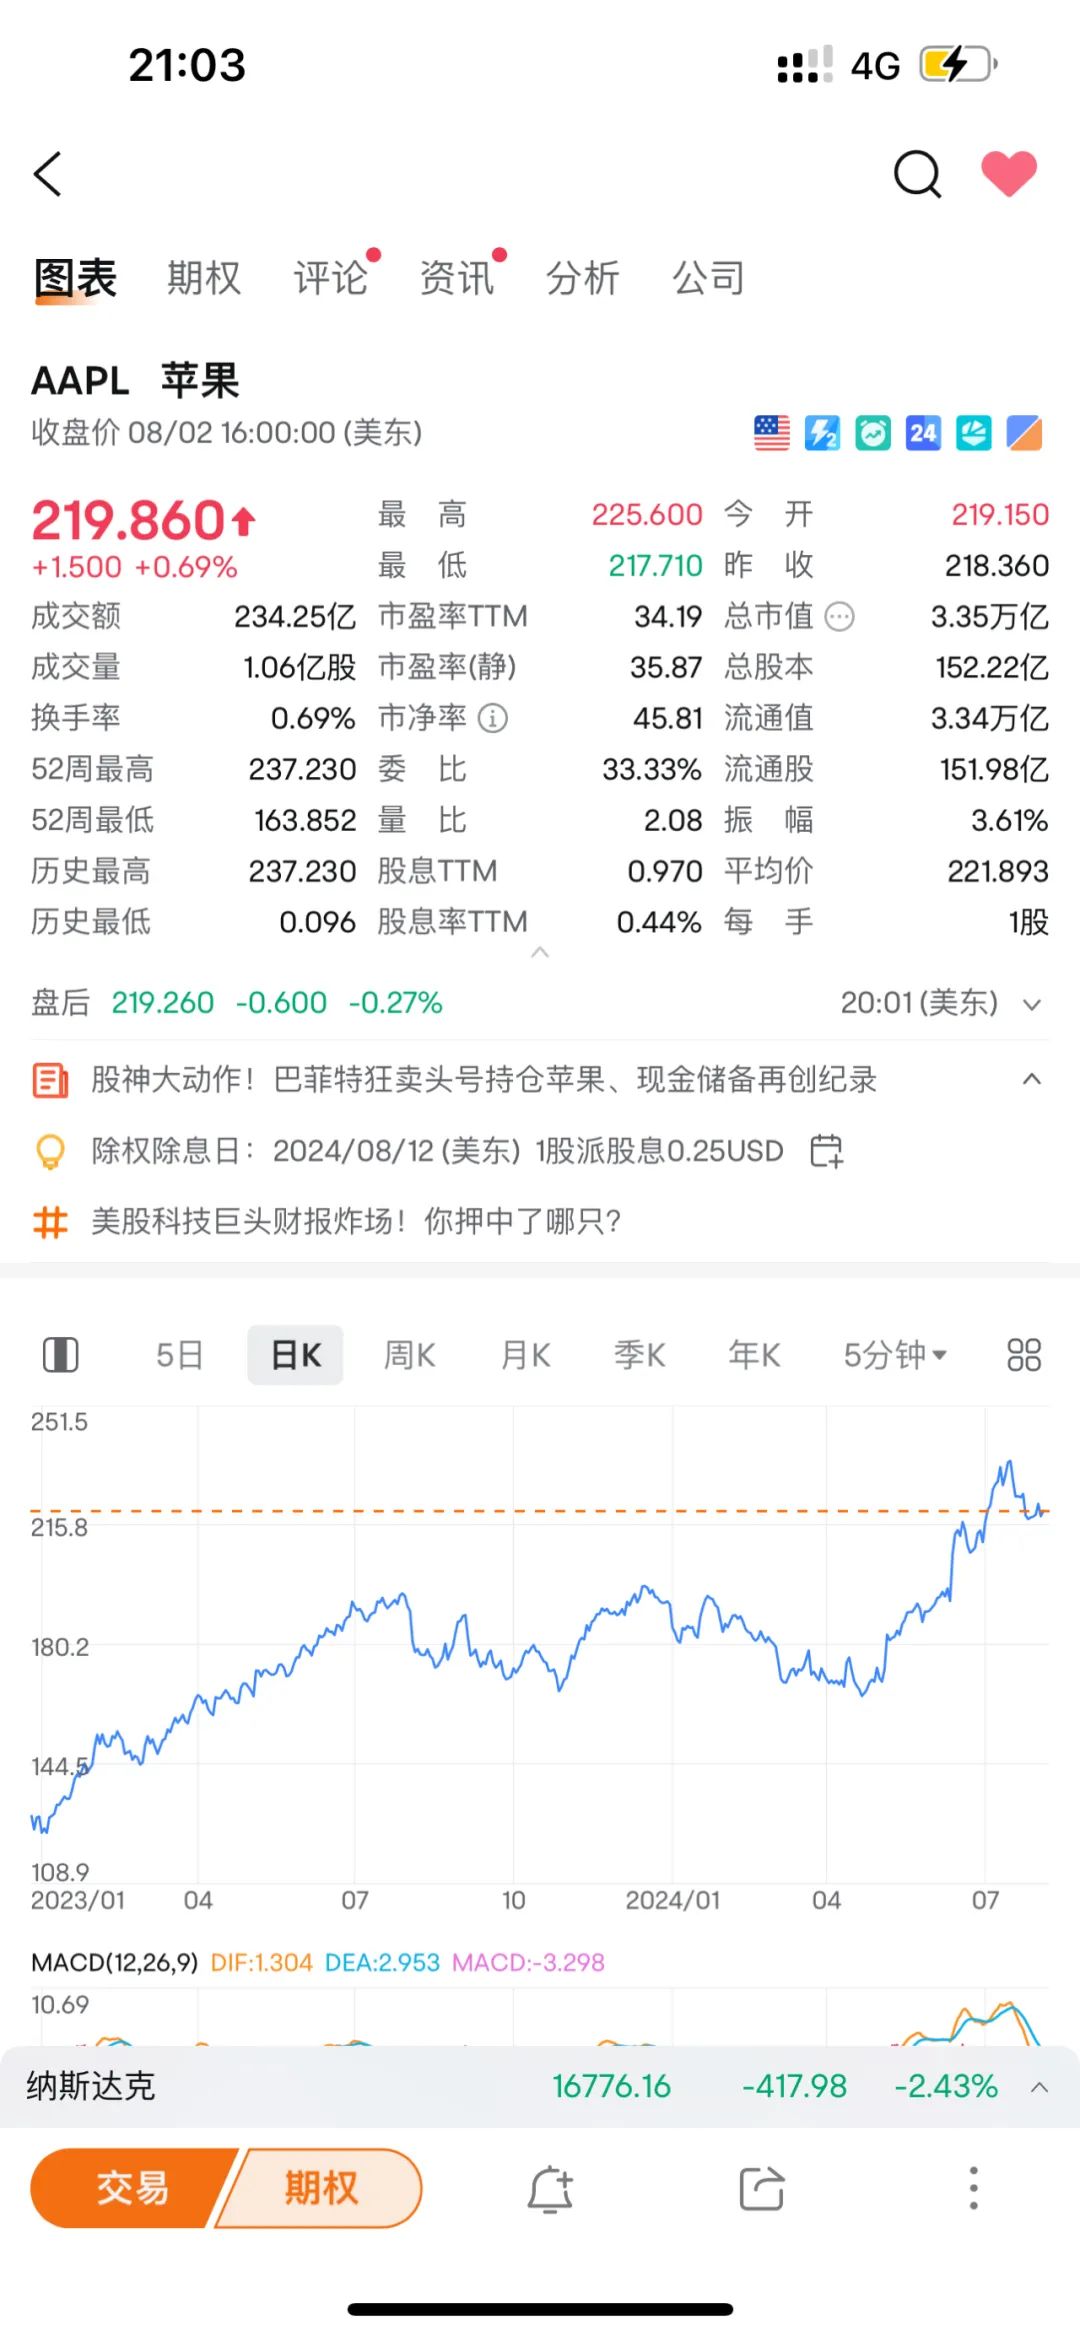This screenshot has width=1080, height=2336.
Task: Open the 5分钟 interval dropdown
Action: point(895,1355)
